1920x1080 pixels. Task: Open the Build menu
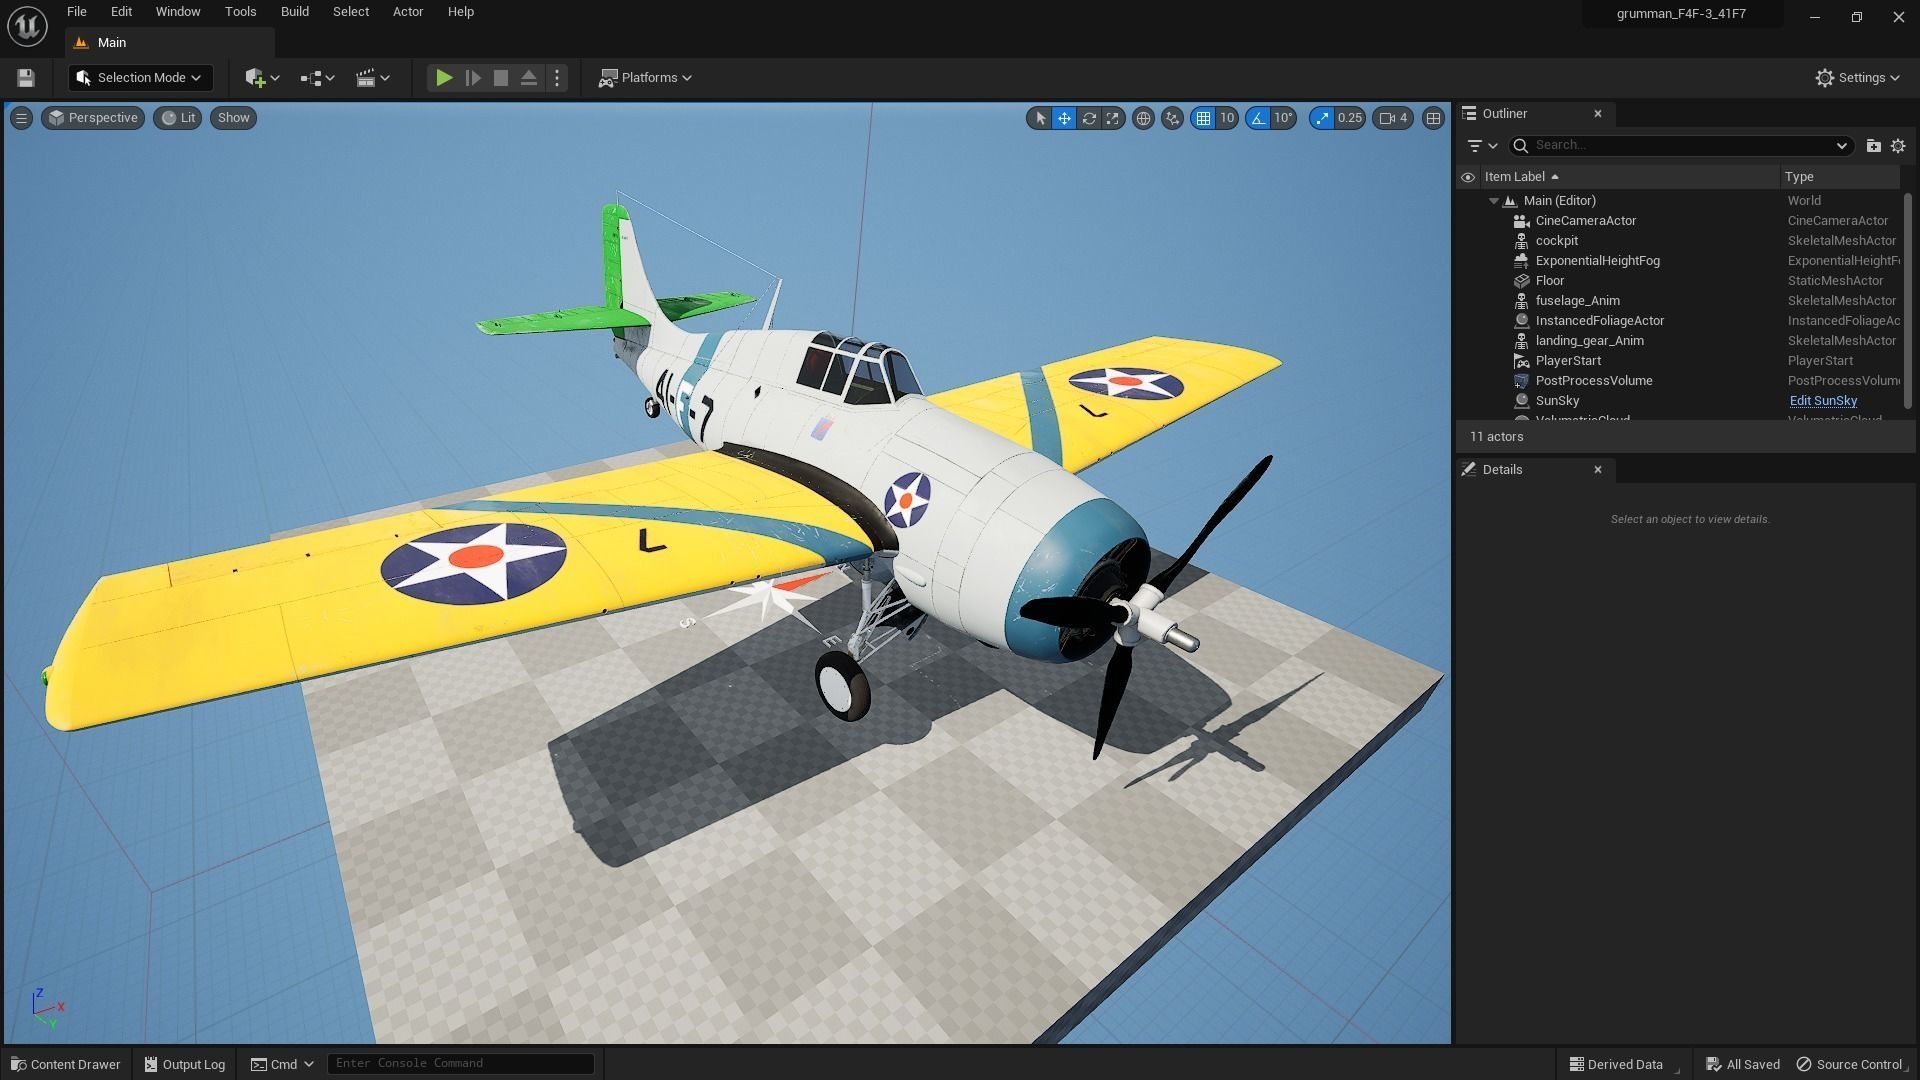click(294, 12)
